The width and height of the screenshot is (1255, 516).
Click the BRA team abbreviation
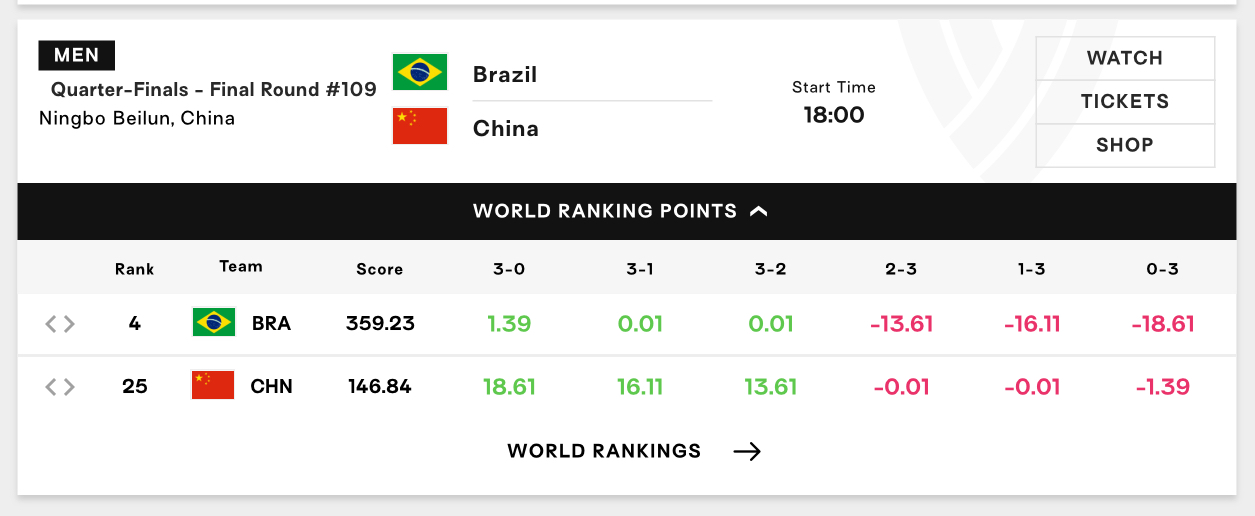(x=272, y=324)
